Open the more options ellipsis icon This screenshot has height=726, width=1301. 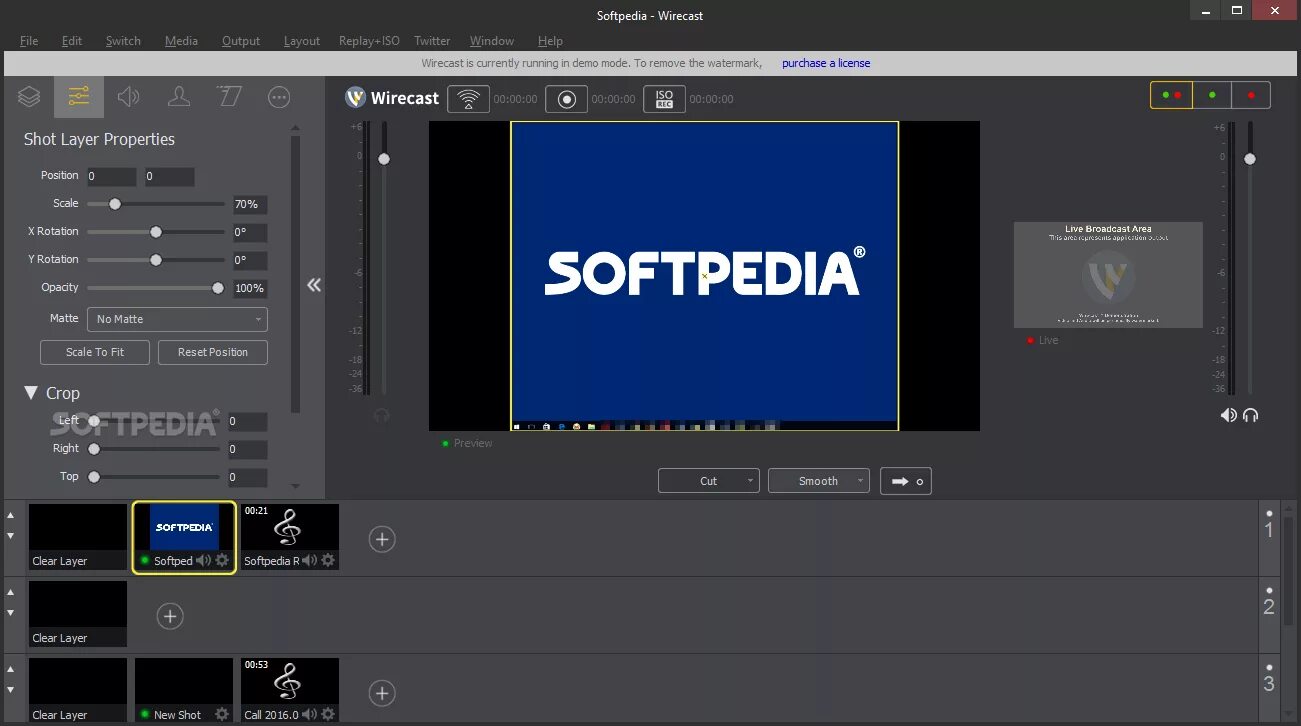(x=279, y=97)
